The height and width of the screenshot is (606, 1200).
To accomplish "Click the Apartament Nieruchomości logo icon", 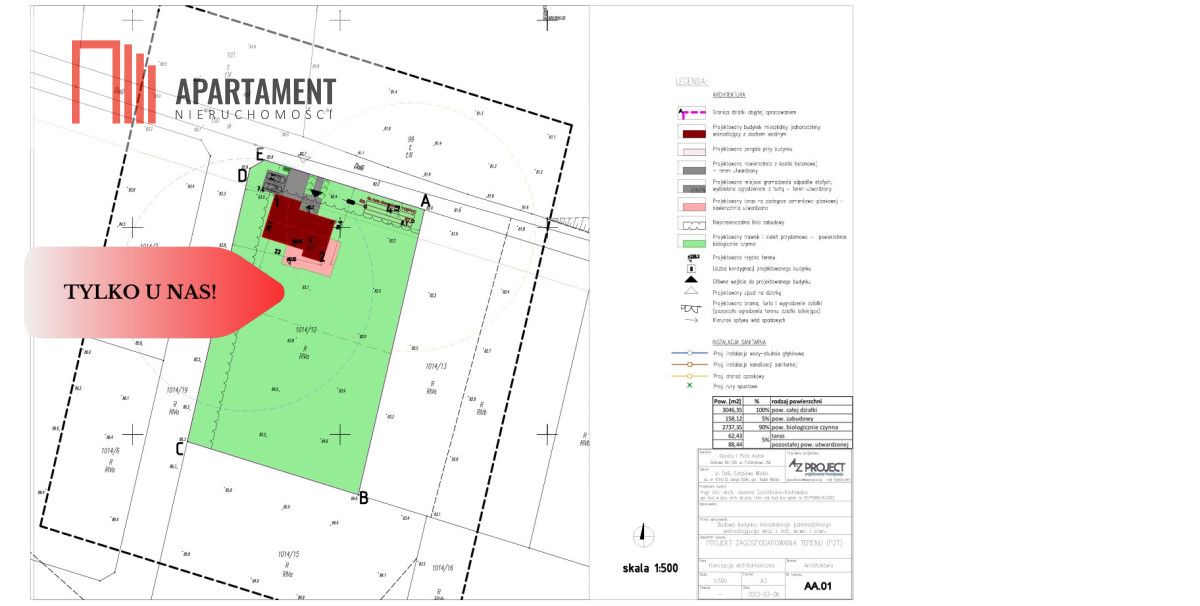I will coord(113,82).
